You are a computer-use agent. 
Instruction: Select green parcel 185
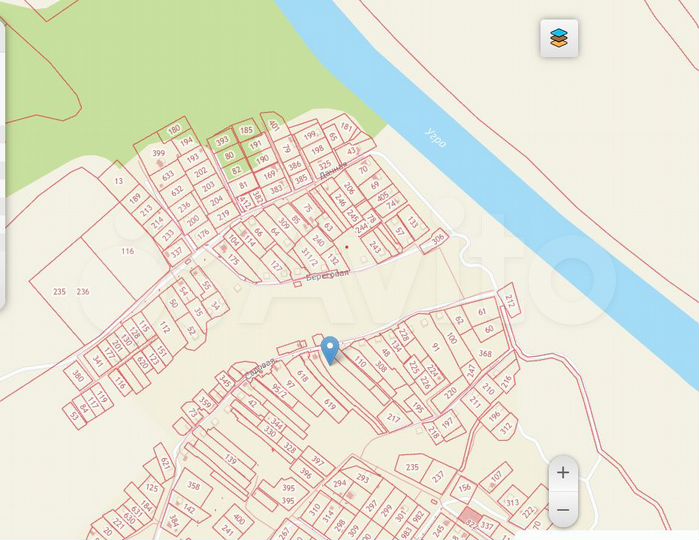[x=246, y=130]
